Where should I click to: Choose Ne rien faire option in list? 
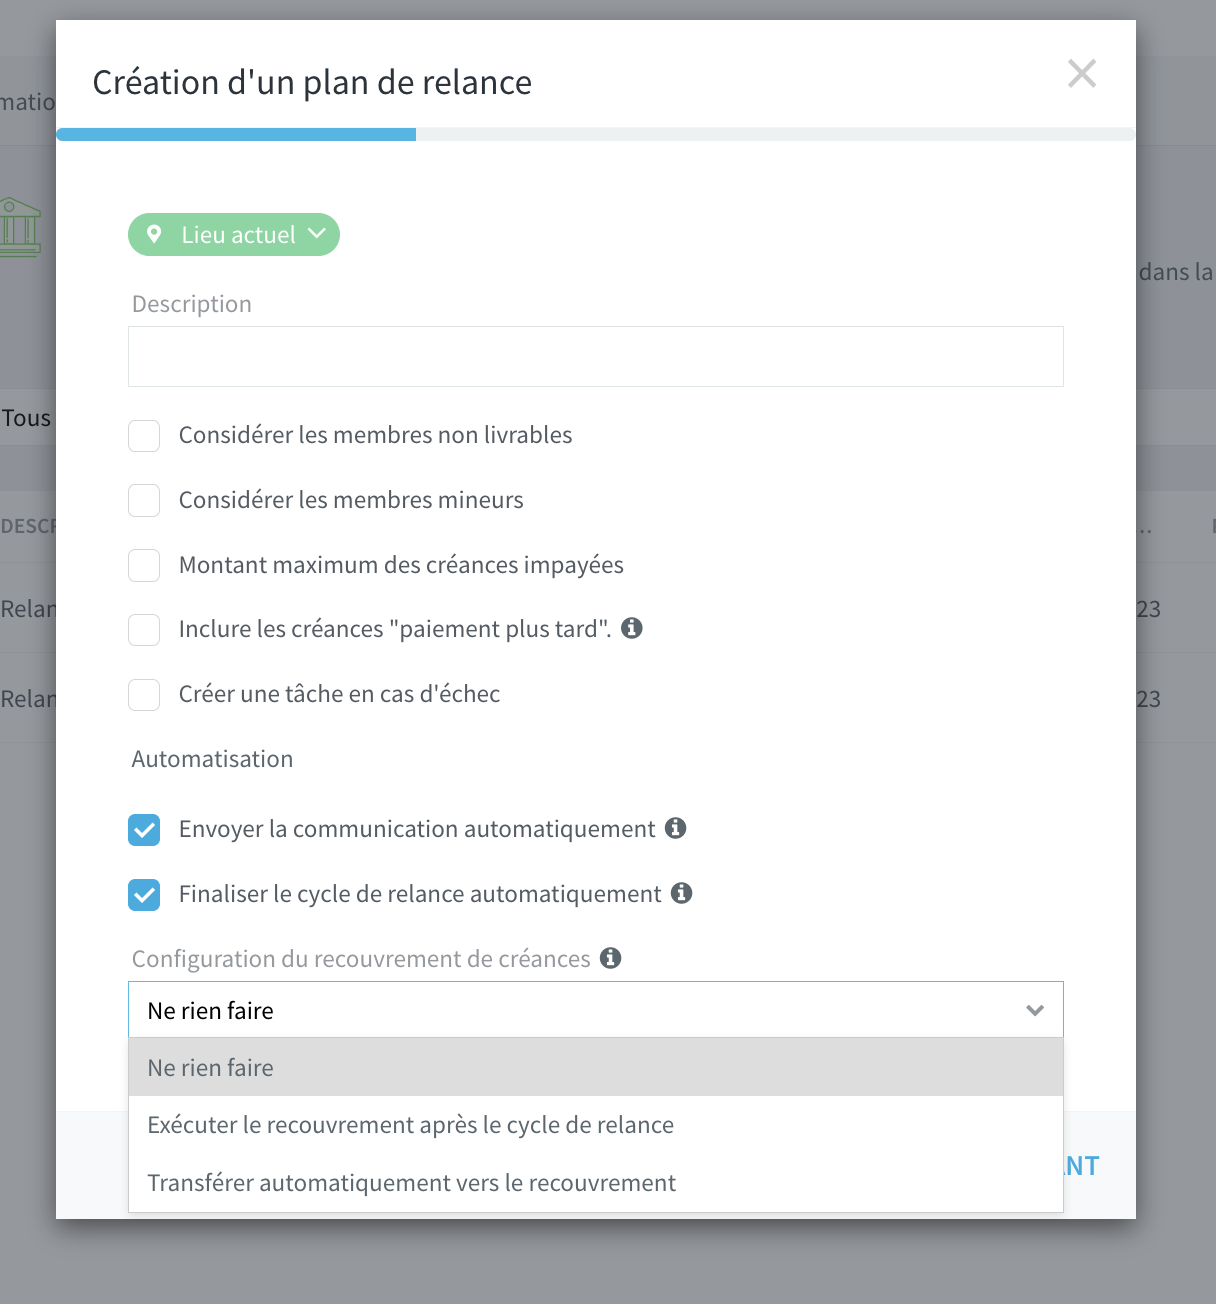pos(596,1068)
